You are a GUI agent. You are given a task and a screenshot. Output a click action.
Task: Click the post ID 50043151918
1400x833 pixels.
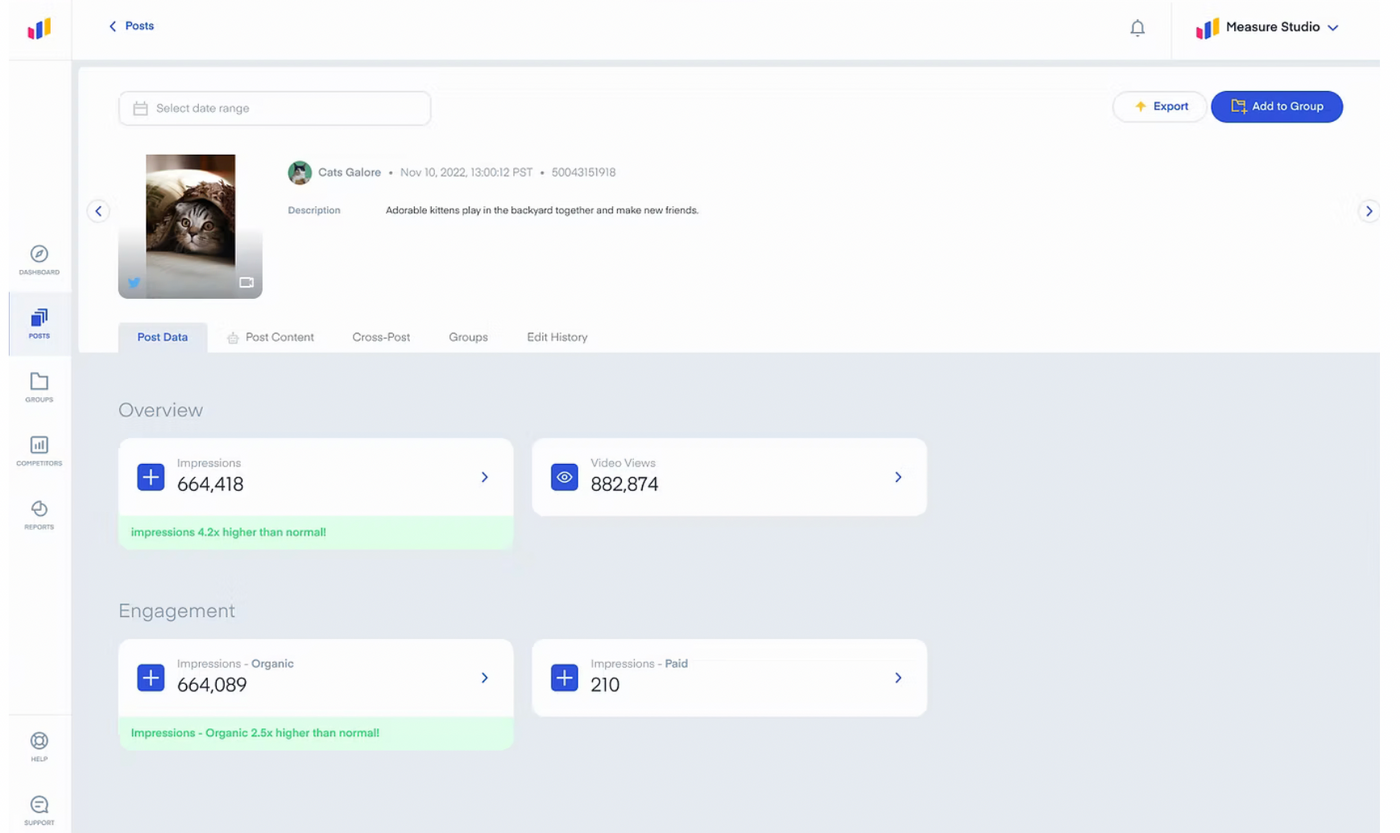tap(583, 172)
